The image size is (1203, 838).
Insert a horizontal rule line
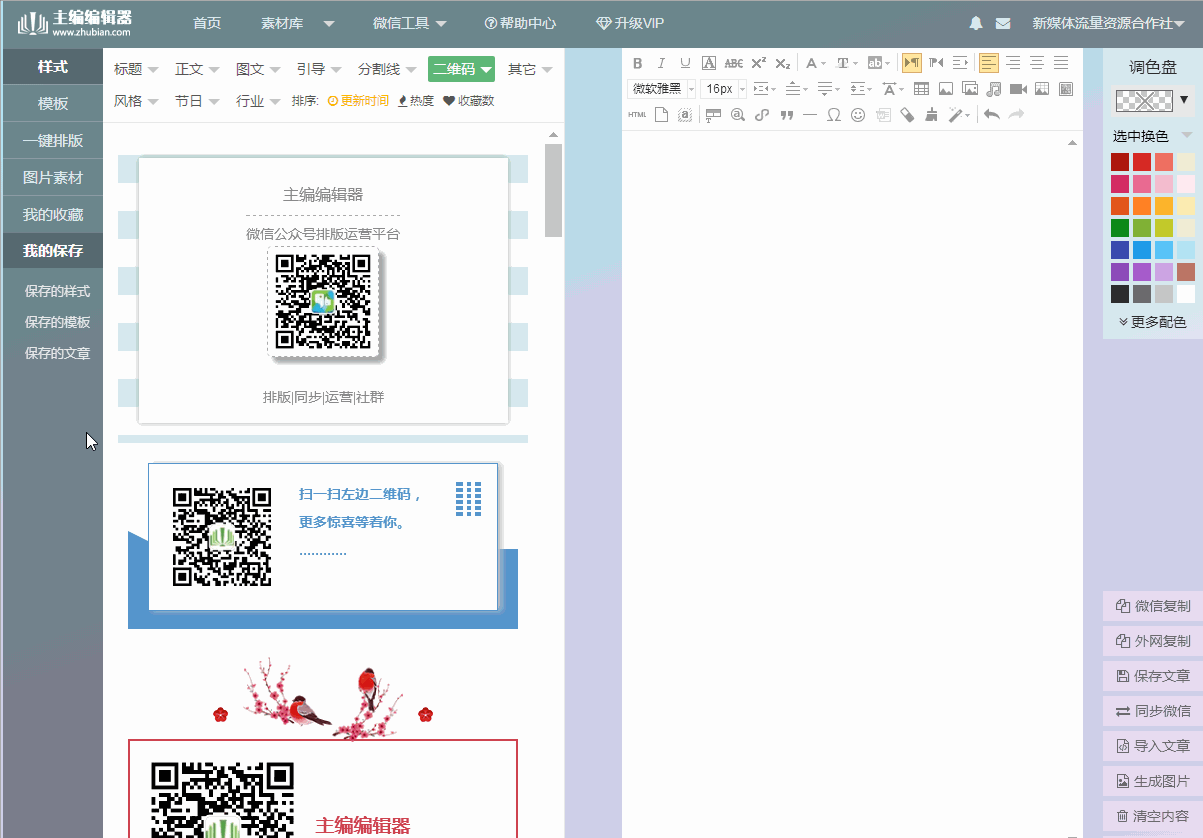[x=810, y=115]
